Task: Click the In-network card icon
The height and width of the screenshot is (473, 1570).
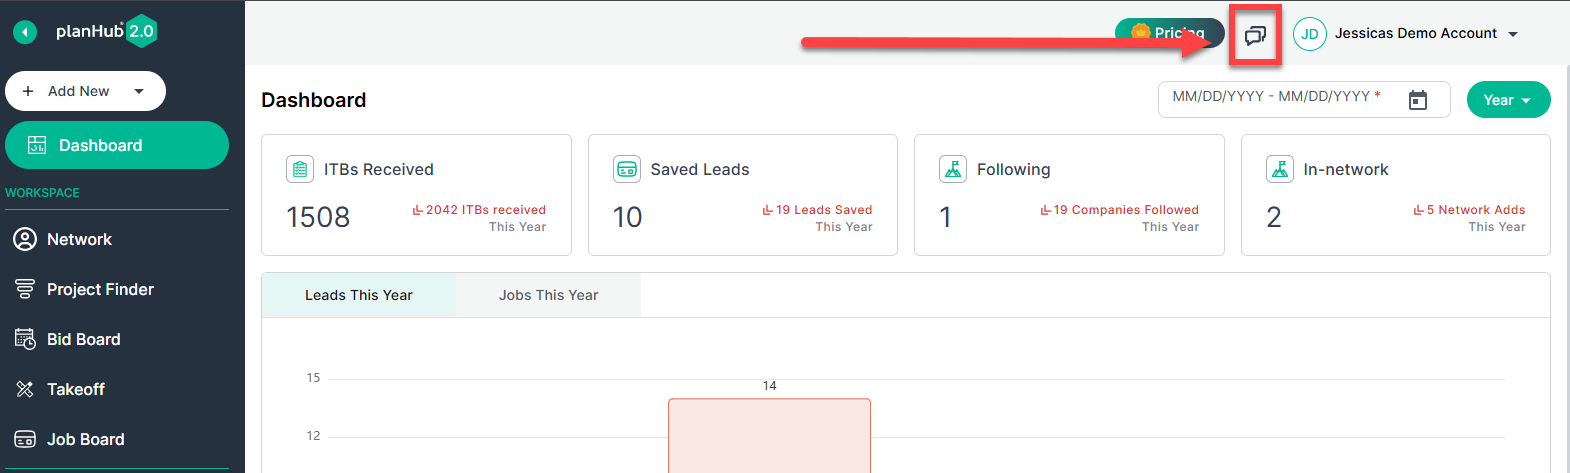Action: click(x=1280, y=169)
